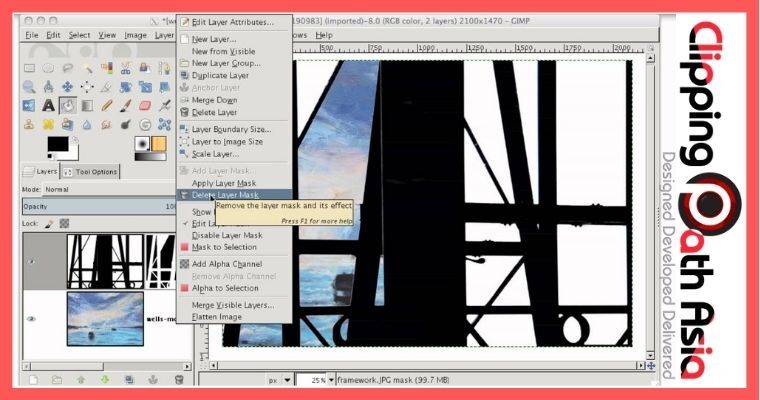The image size is (760, 400).
Task: Click the 25% zoom input field
Action: coord(312,380)
